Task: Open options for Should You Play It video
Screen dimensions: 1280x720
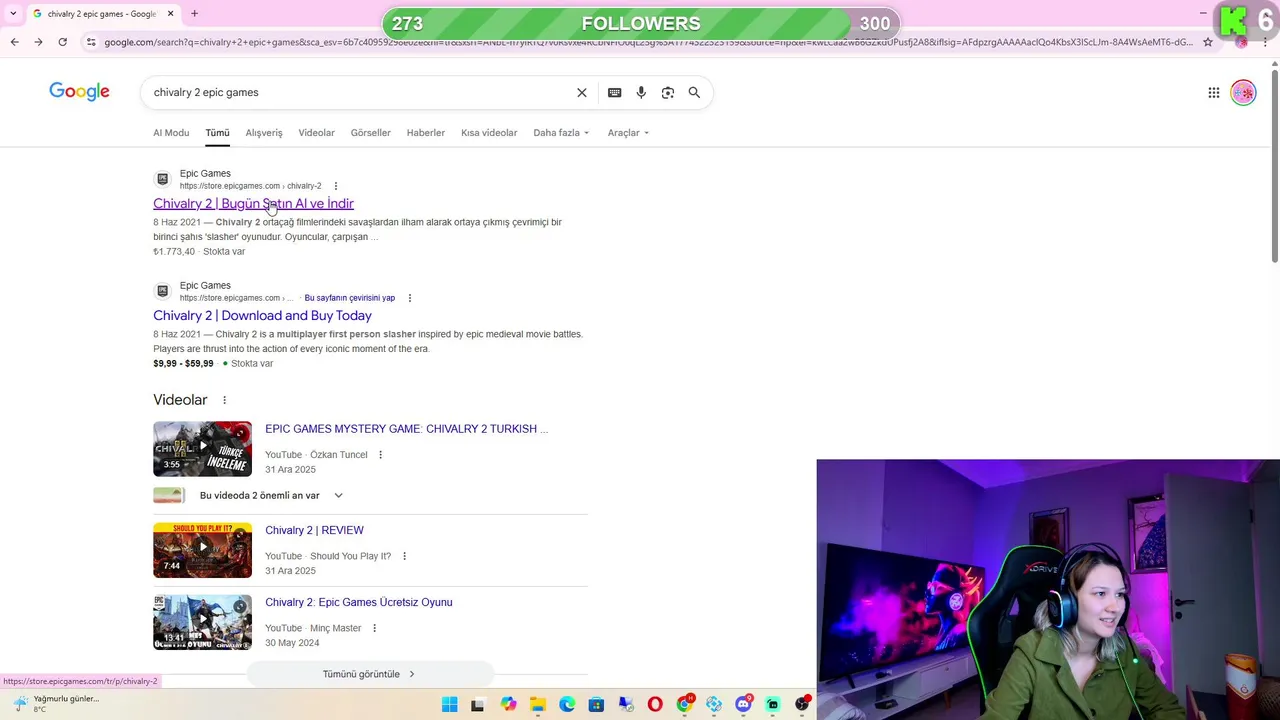Action: click(x=404, y=556)
